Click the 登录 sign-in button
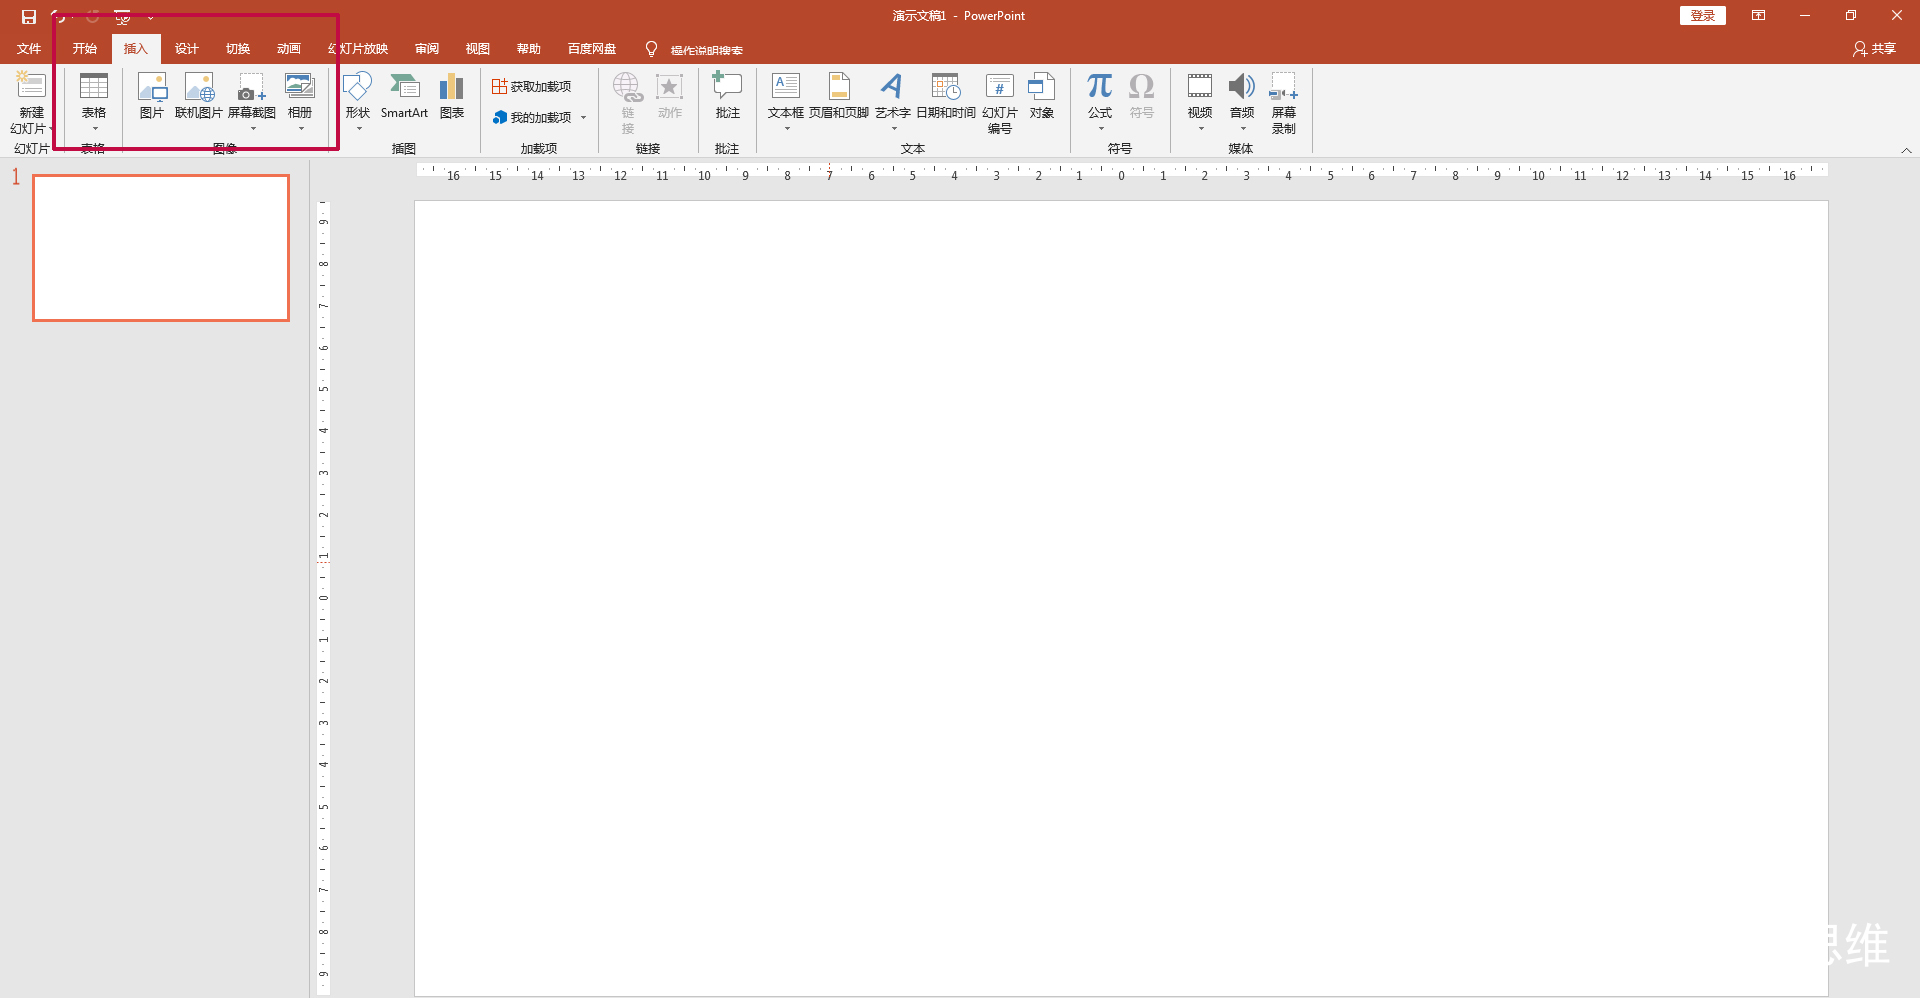Screen dimensions: 1920x998 click(x=1702, y=16)
